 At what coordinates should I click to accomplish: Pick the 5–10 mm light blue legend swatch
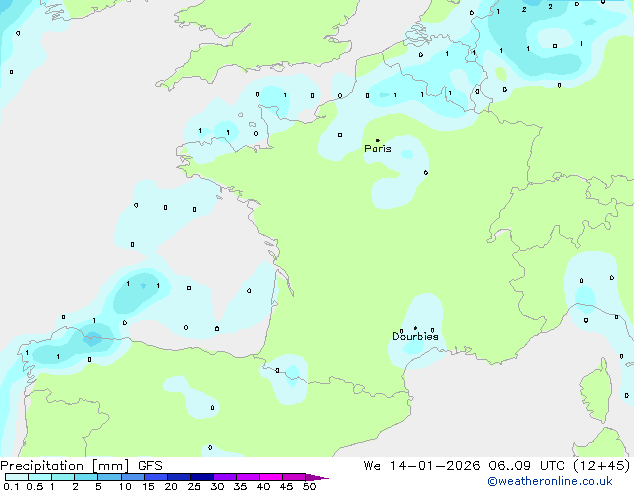[x=109, y=477]
